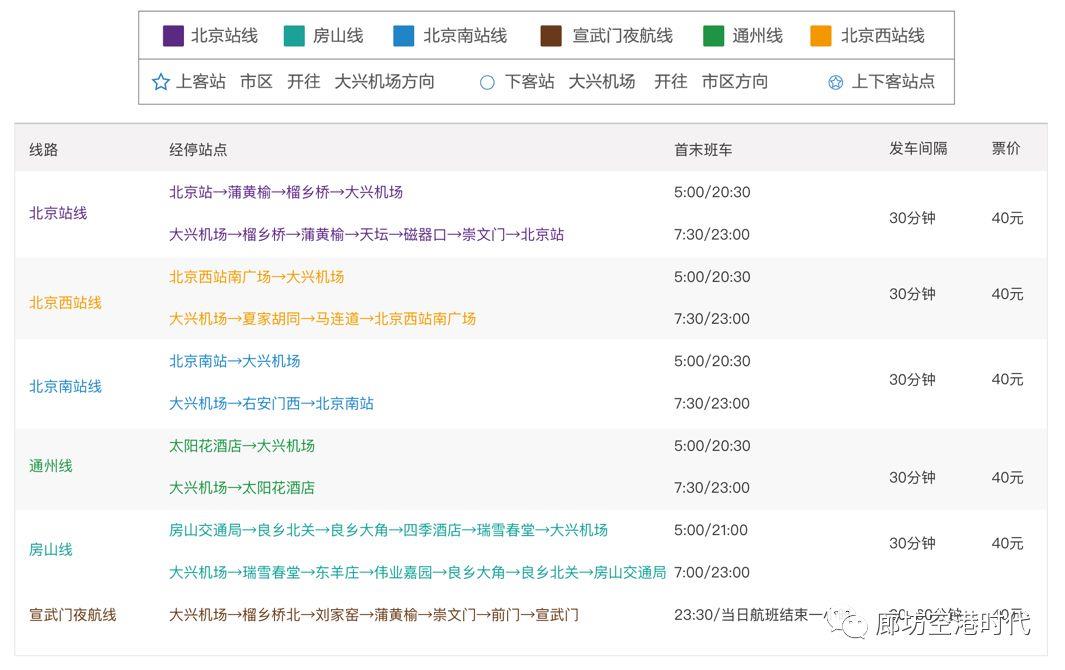Click the circle 下客站 legend icon
1065x670 pixels.
tap(487, 82)
